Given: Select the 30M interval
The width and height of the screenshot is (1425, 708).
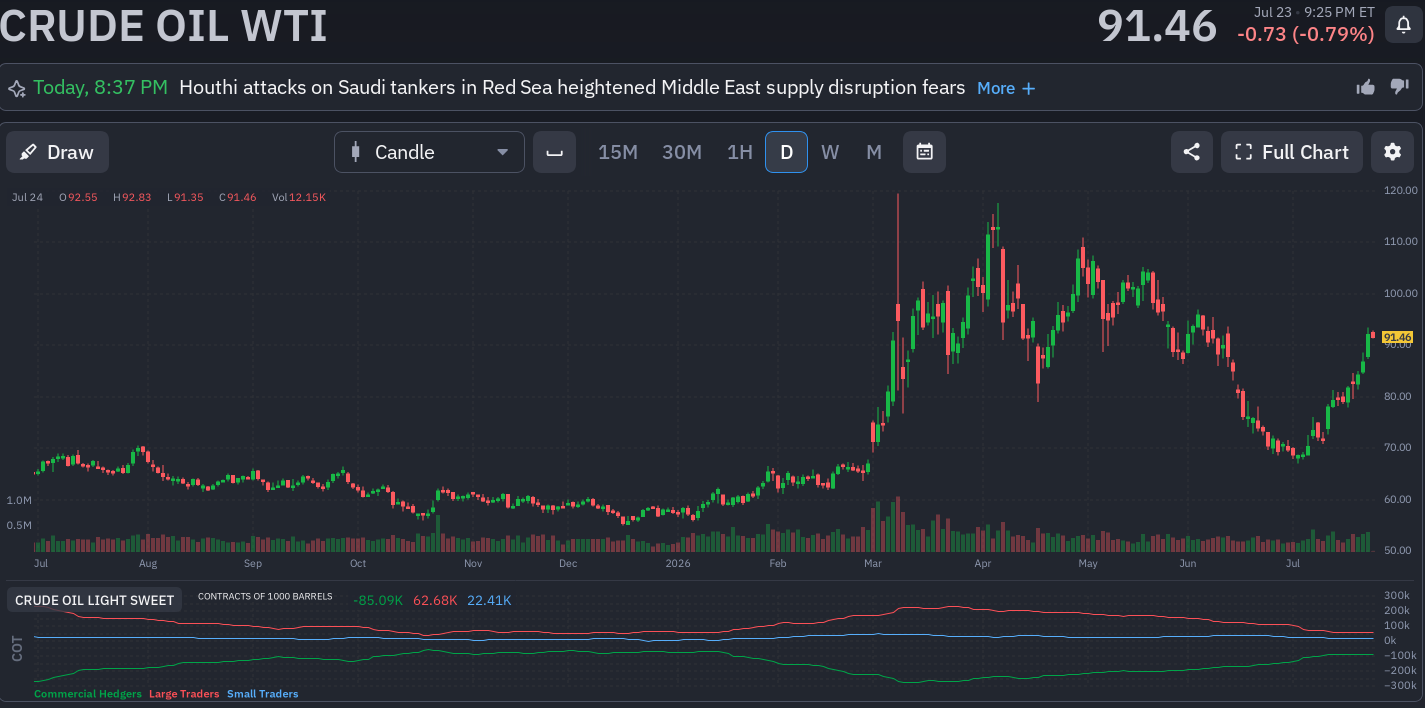Looking at the screenshot, I should pyautogui.click(x=682, y=152).
